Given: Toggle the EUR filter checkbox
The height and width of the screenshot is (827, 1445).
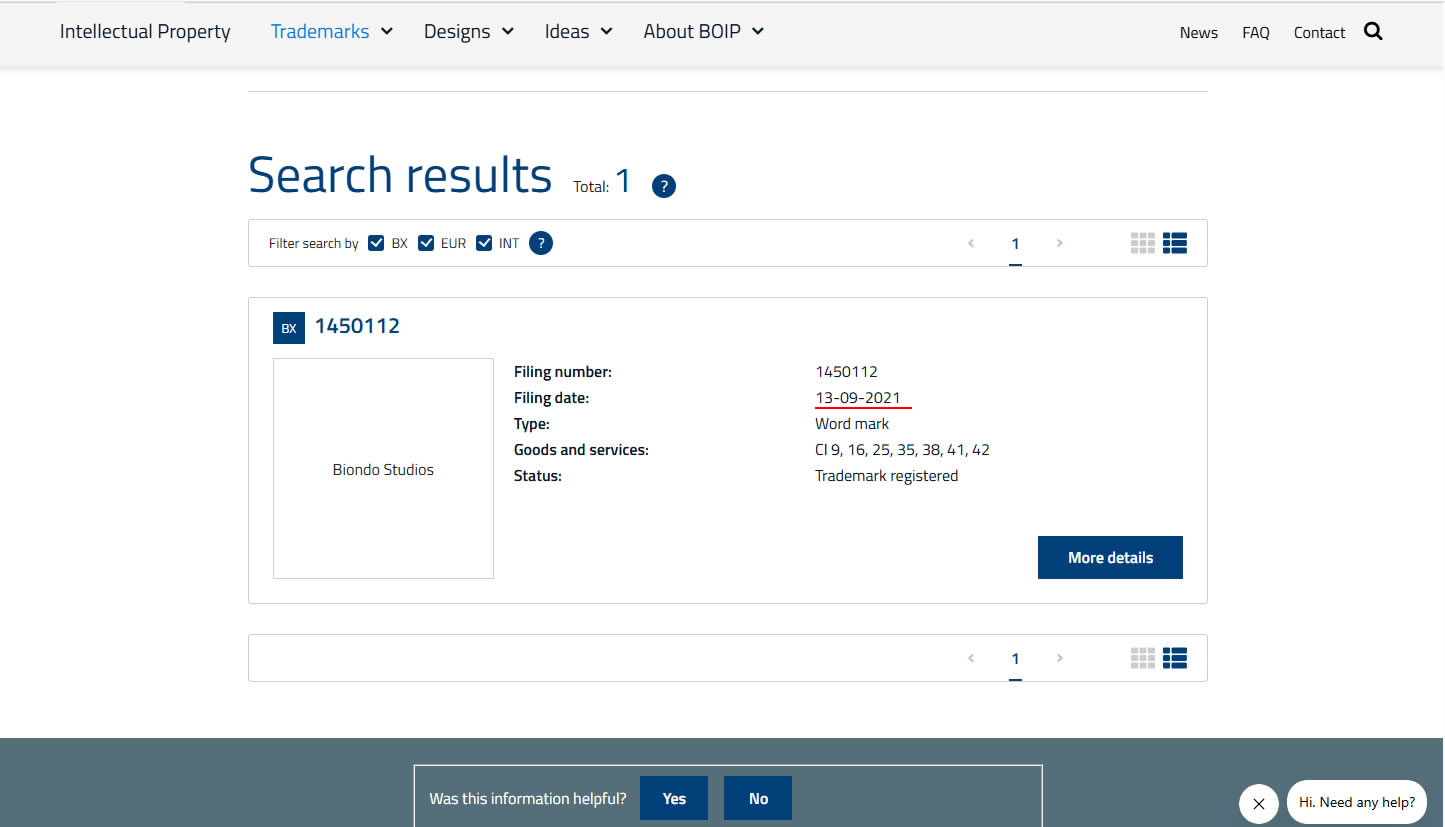Looking at the screenshot, I should (426, 243).
